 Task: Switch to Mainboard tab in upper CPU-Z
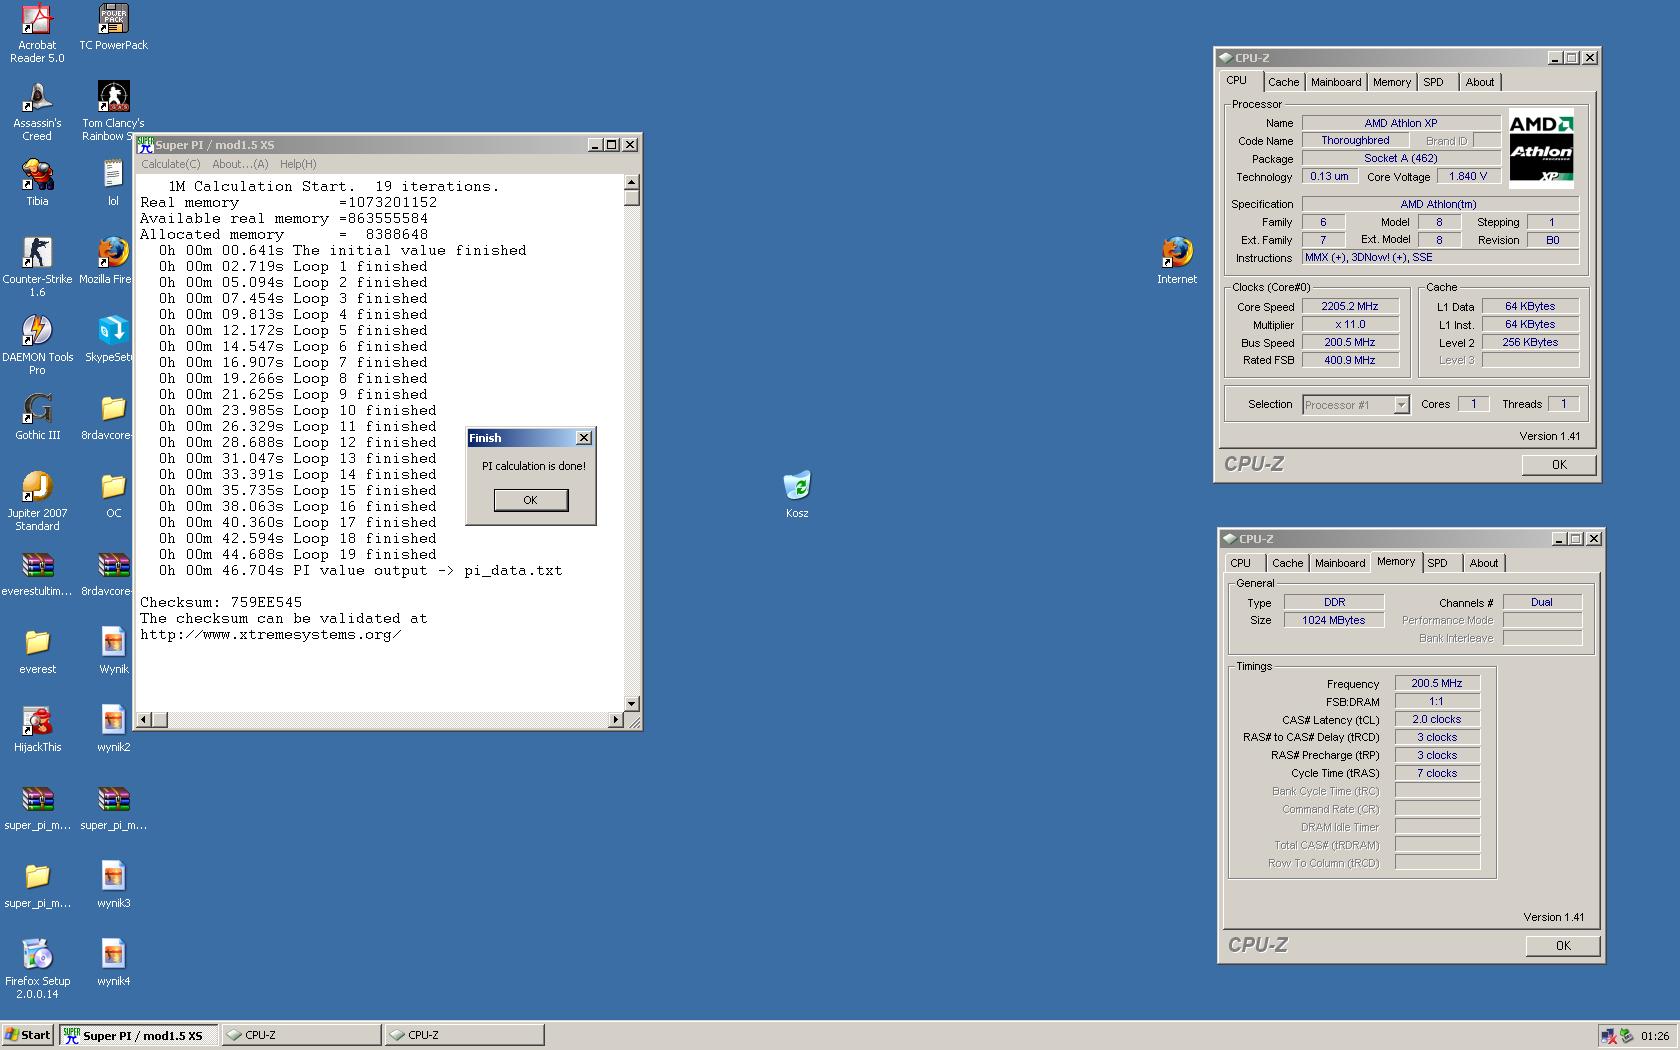1336,82
